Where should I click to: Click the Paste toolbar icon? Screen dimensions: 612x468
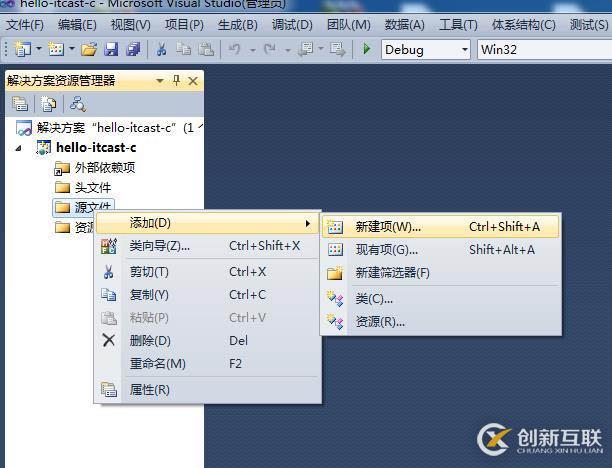206,50
